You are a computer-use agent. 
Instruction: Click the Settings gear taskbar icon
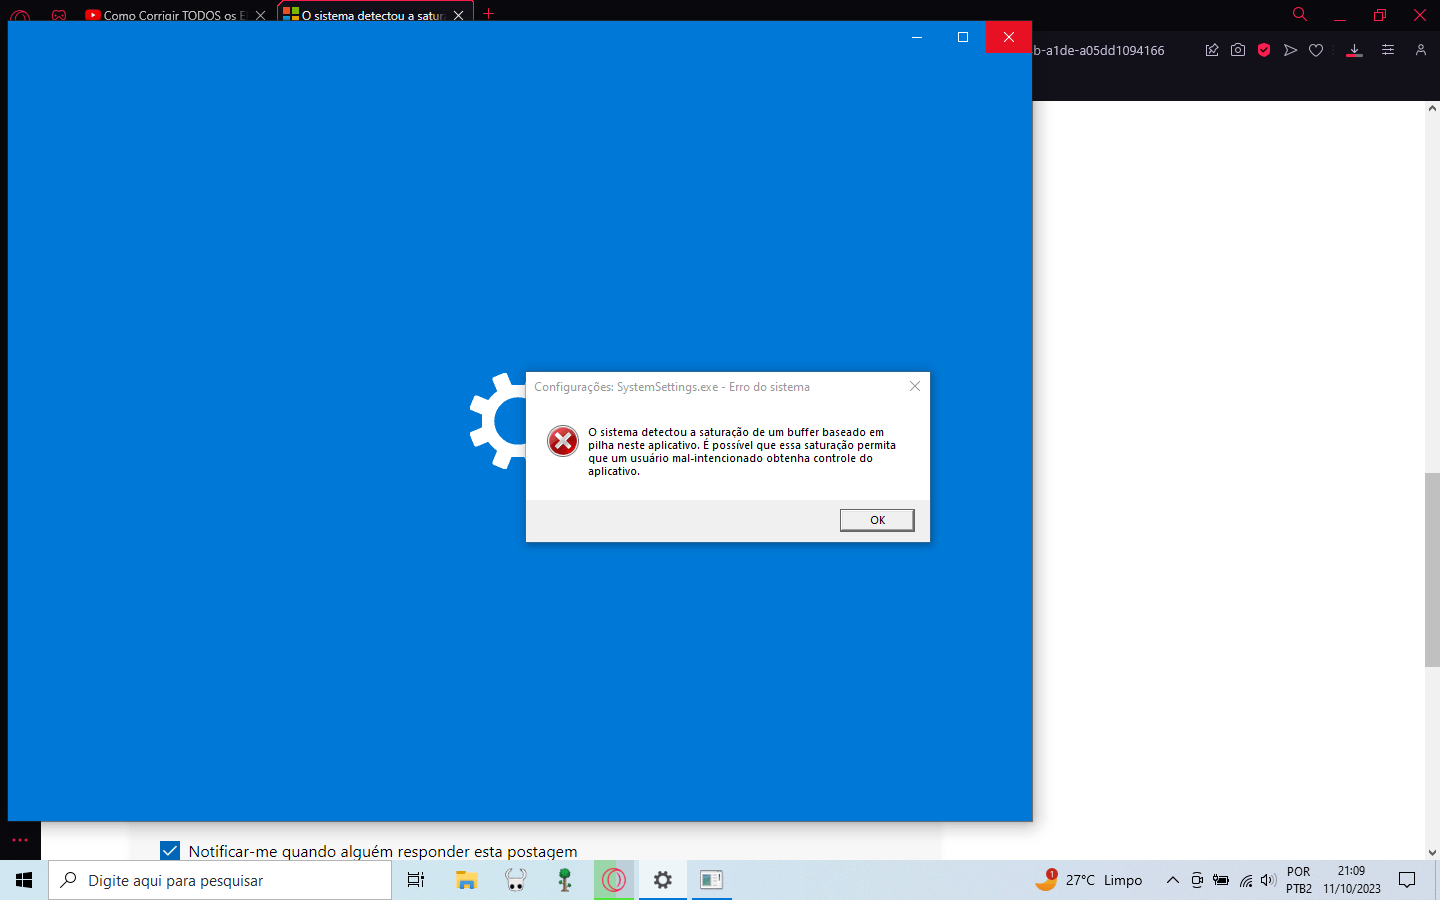tap(662, 880)
